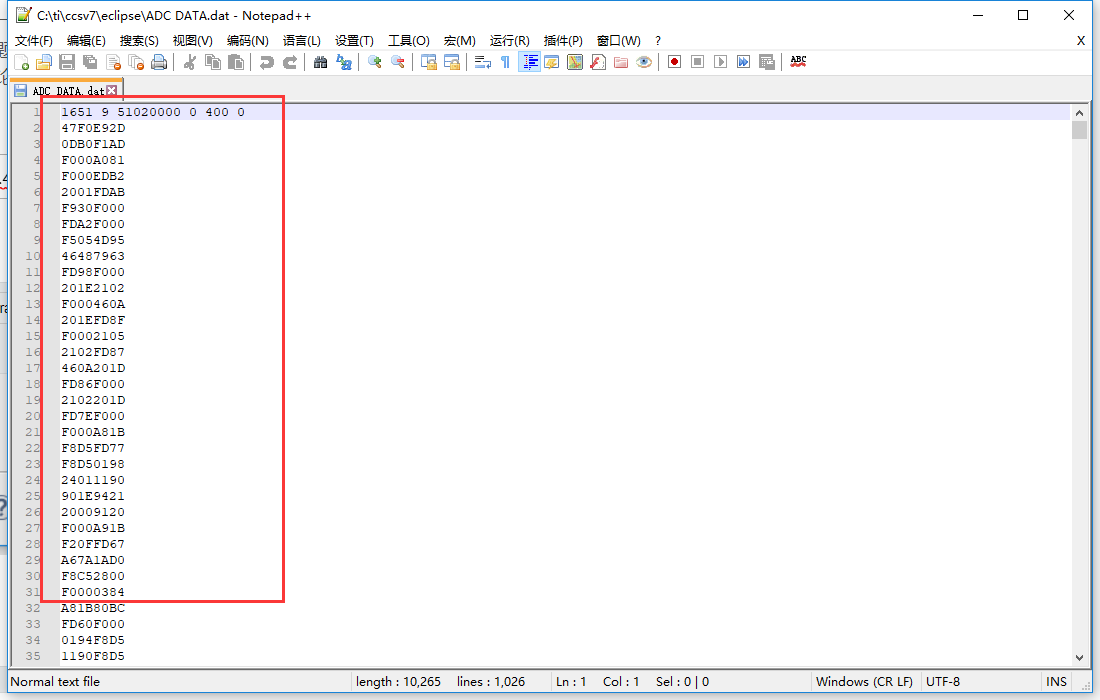Create a new file with toolbar icon
This screenshot has width=1100, height=700.
(22, 62)
